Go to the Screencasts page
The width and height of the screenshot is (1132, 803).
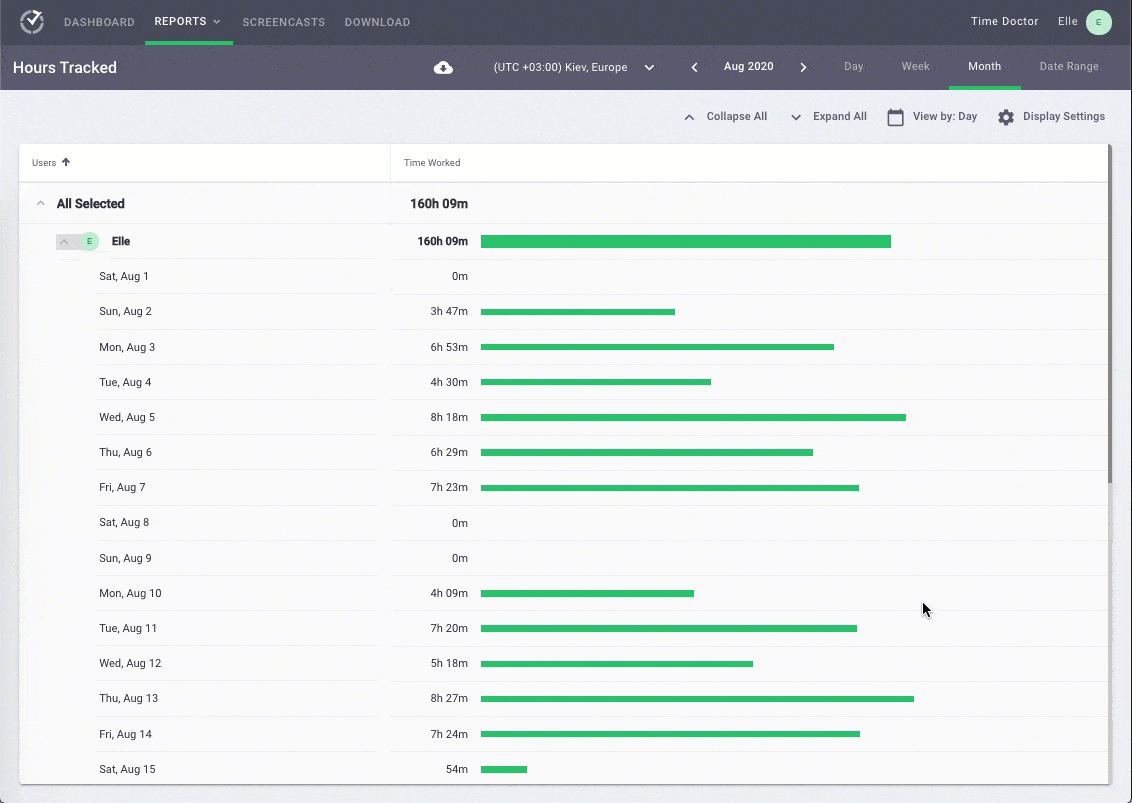[x=284, y=22]
